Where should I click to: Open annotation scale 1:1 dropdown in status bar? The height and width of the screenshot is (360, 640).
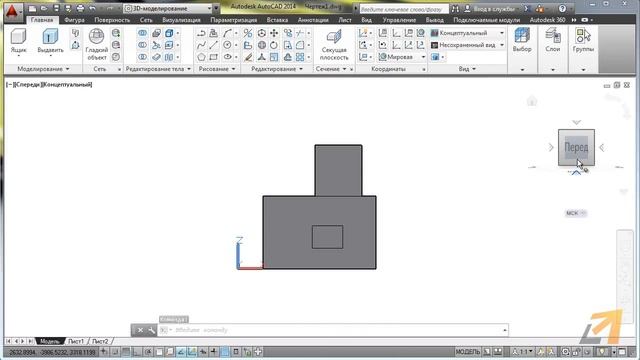pyautogui.click(x=523, y=351)
